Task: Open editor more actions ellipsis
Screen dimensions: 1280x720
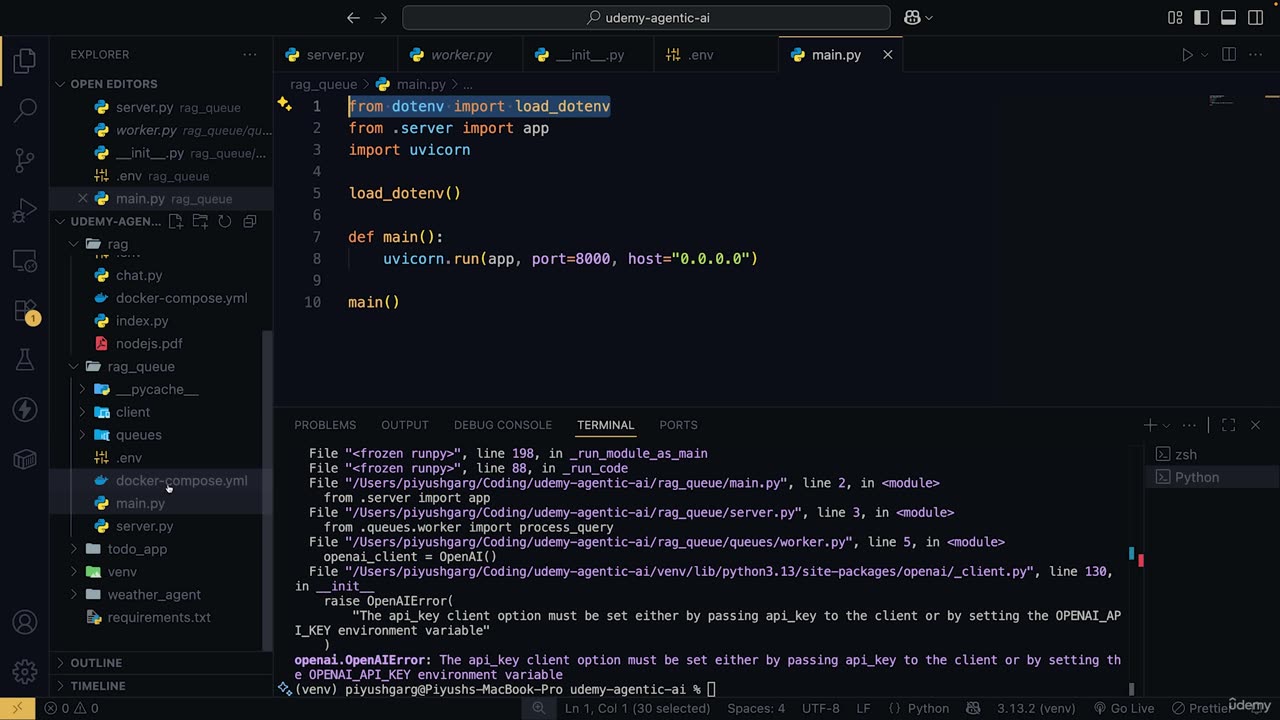Action: (1257, 55)
